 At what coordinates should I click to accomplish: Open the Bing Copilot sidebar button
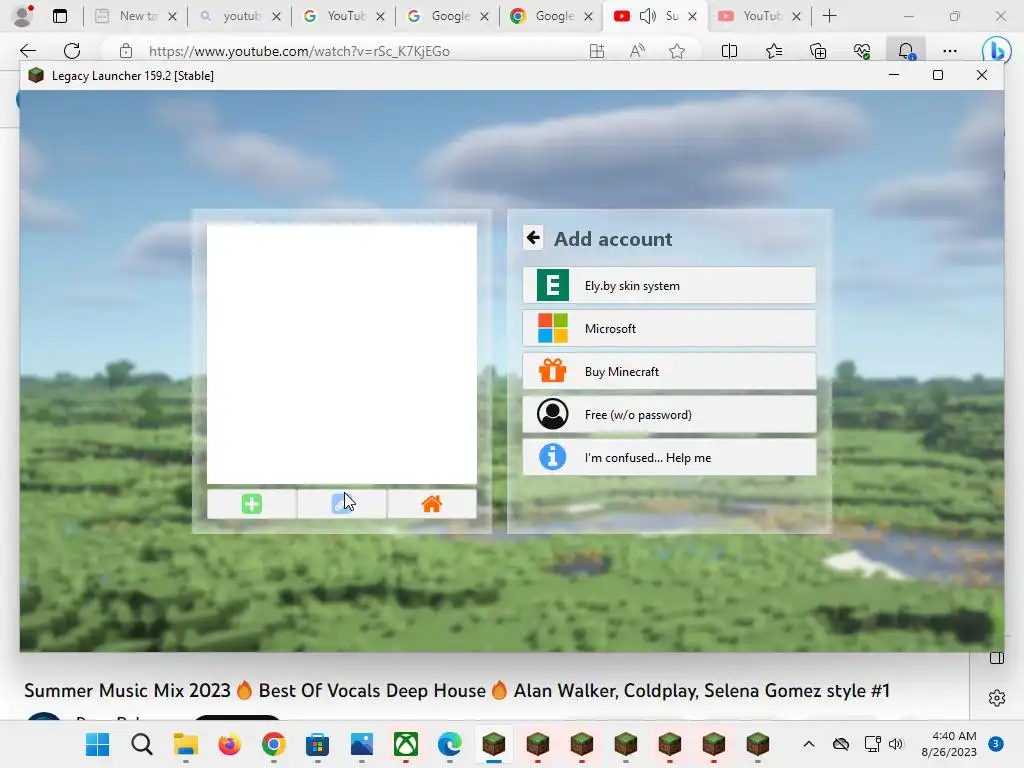[x=997, y=51]
